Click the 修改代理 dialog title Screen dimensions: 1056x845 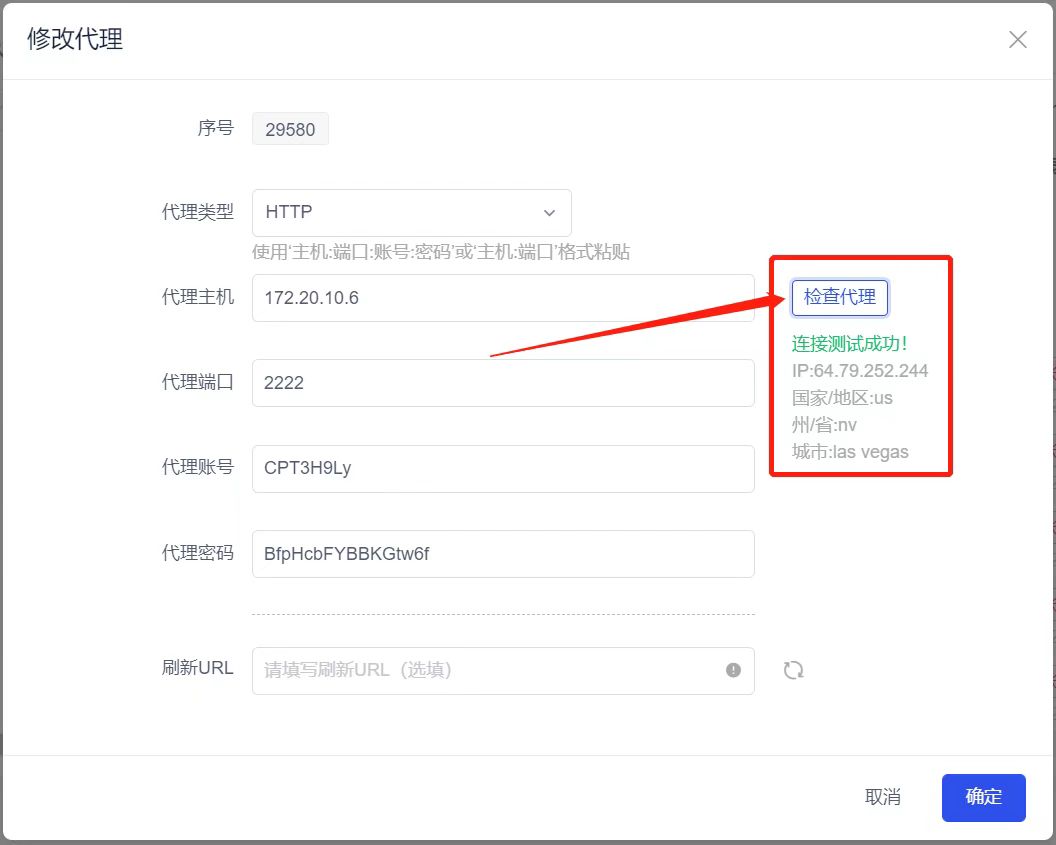pyautogui.click(x=75, y=39)
